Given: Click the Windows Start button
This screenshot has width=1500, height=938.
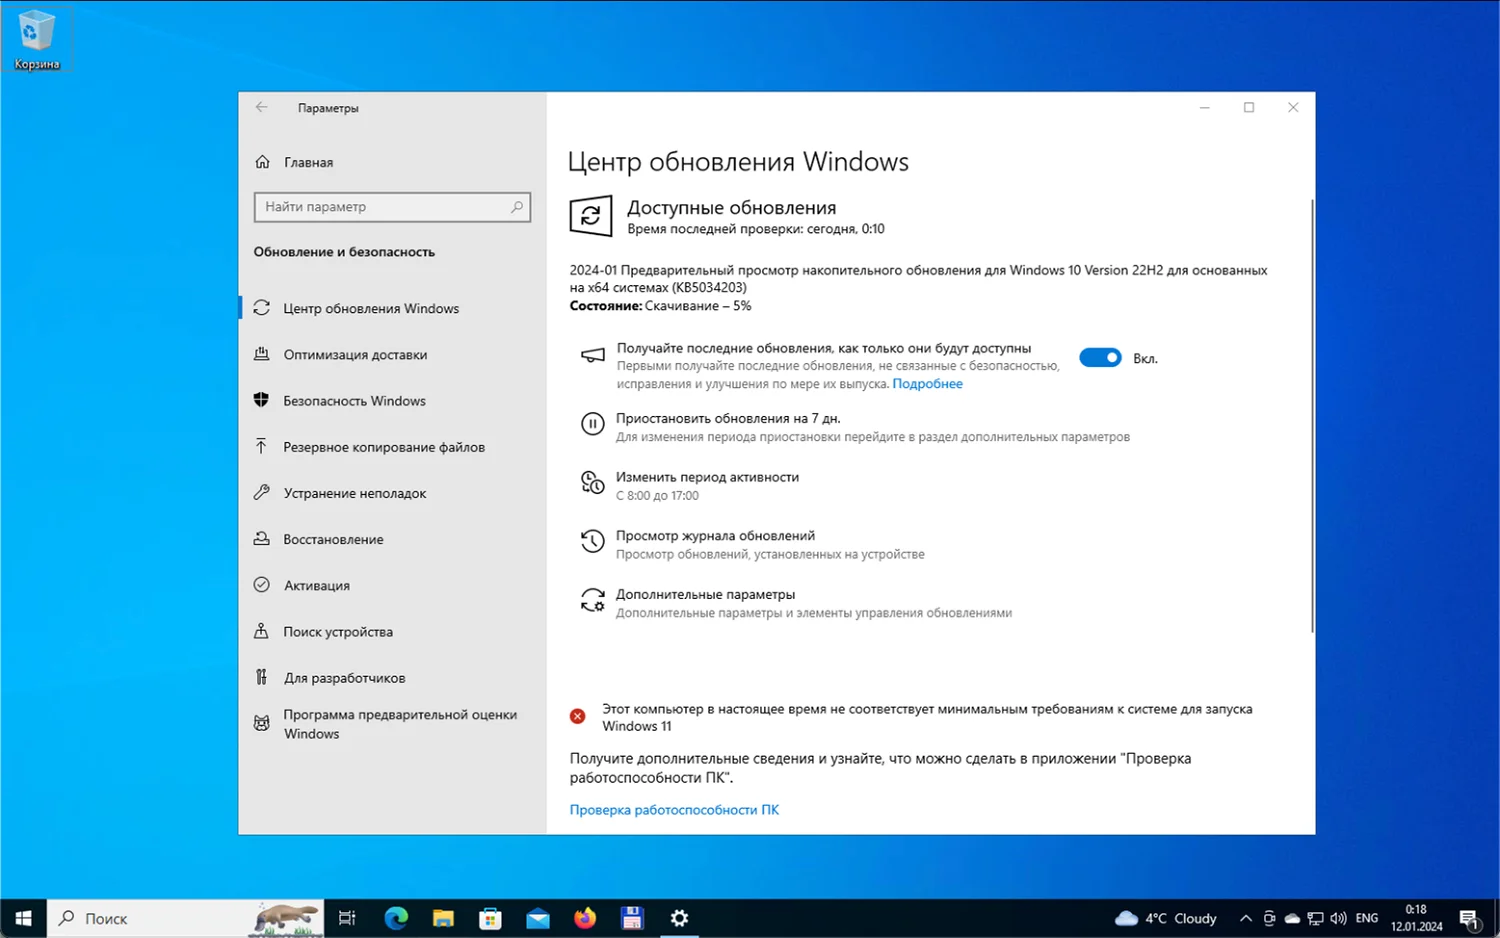Looking at the screenshot, I should (x=24, y=918).
